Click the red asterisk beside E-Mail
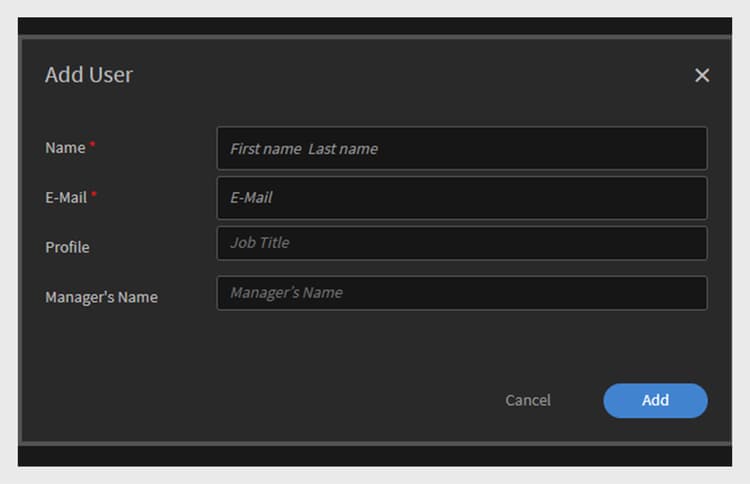Image resolution: width=750 pixels, height=484 pixels. point(94,194)
